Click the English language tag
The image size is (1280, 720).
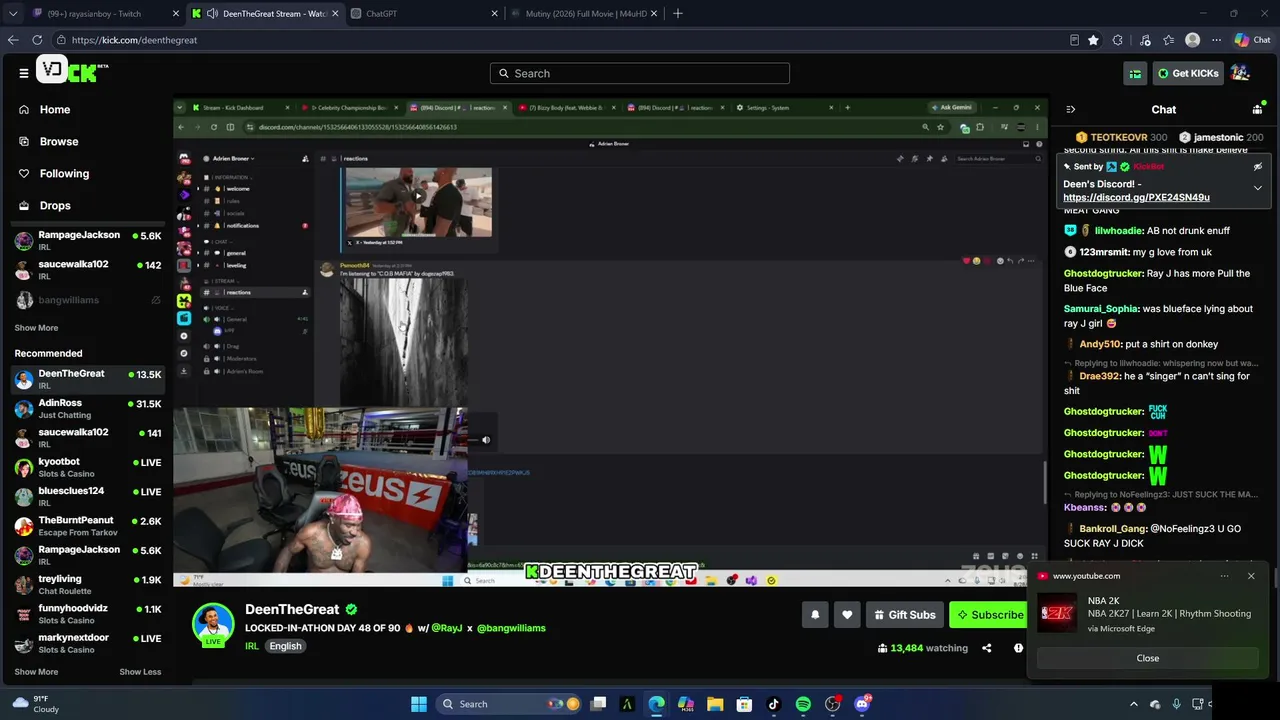coord(285,646)
